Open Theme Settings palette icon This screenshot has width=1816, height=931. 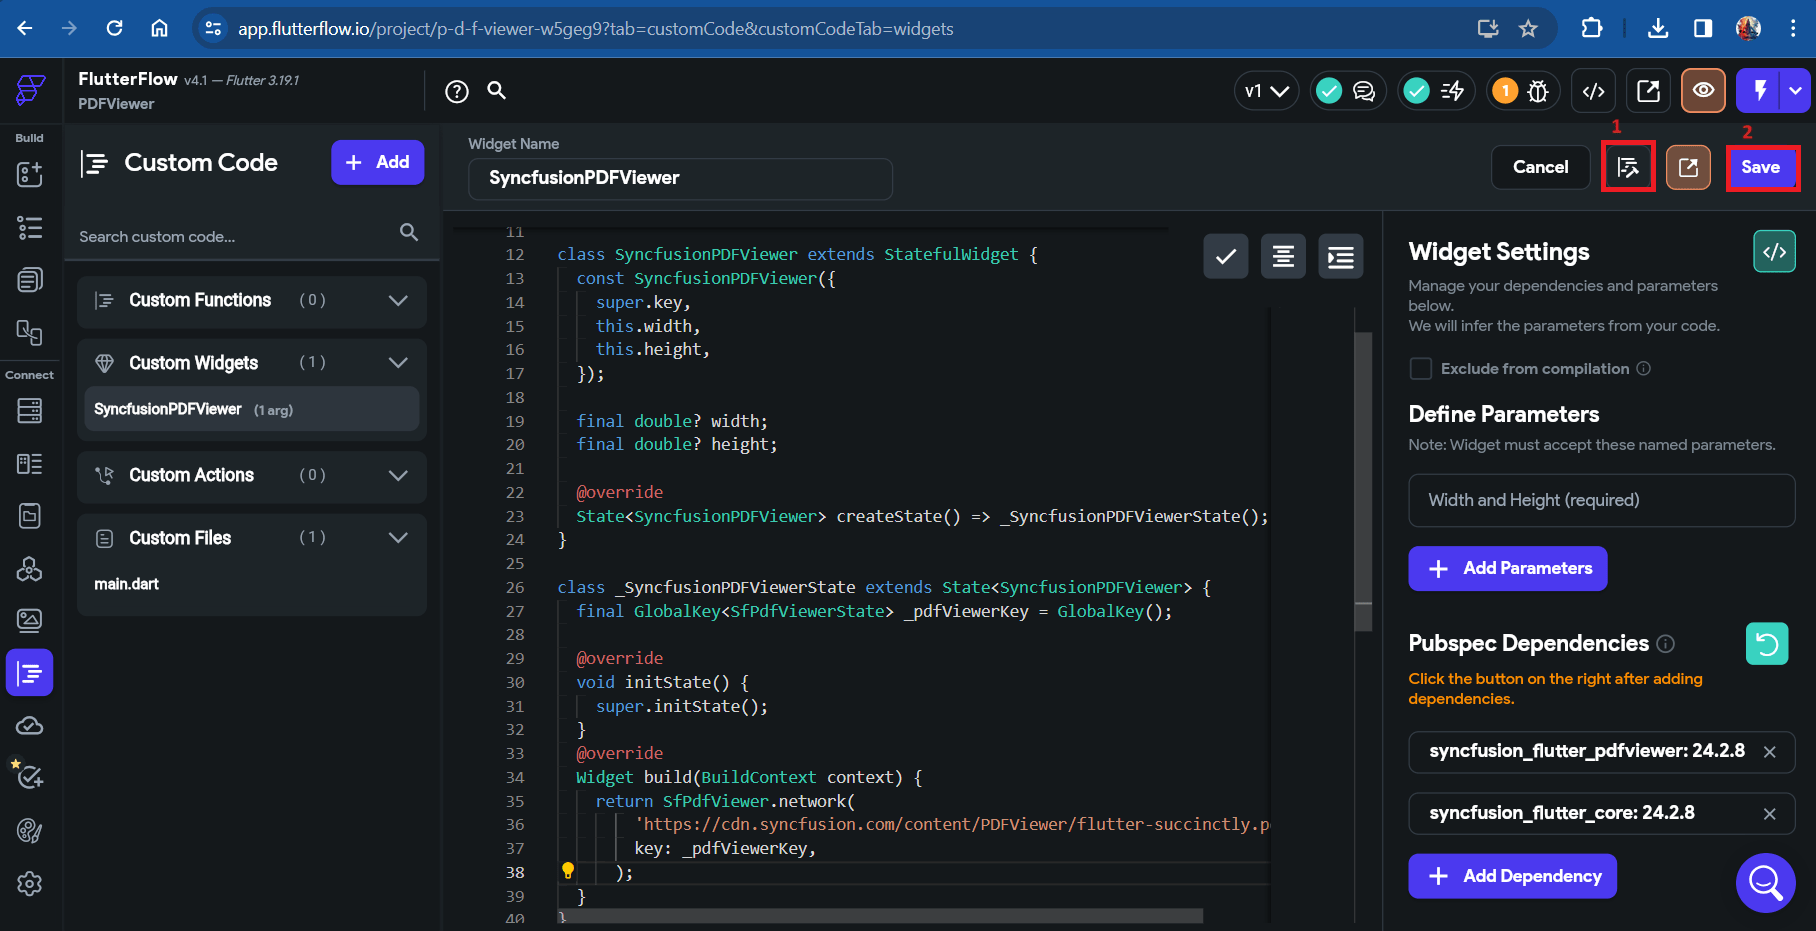(x=30, y=831)
